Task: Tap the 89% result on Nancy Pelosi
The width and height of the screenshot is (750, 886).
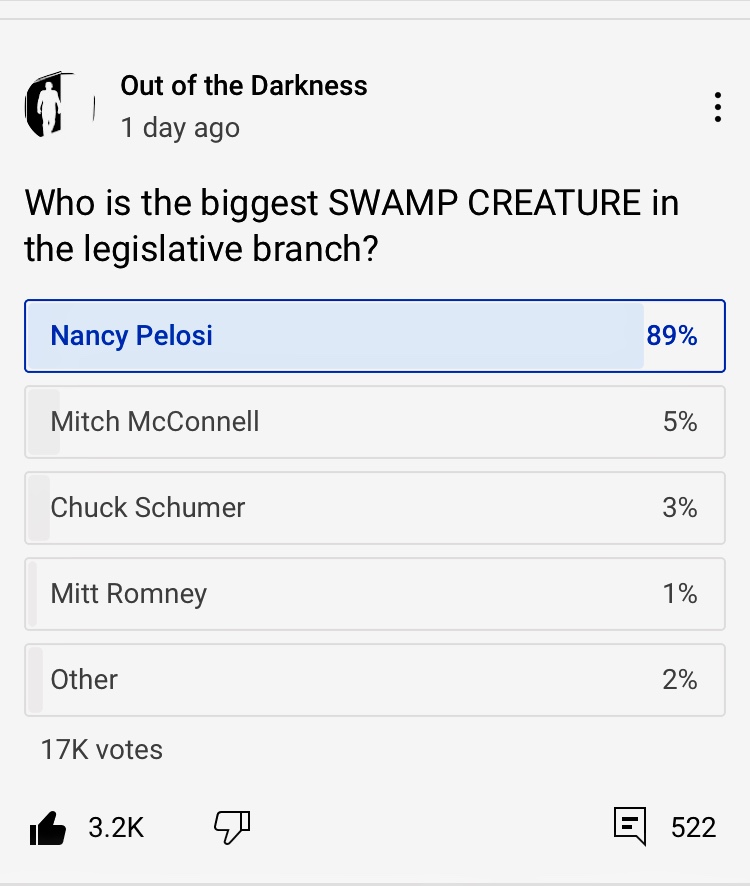Action: coord(672,336)
